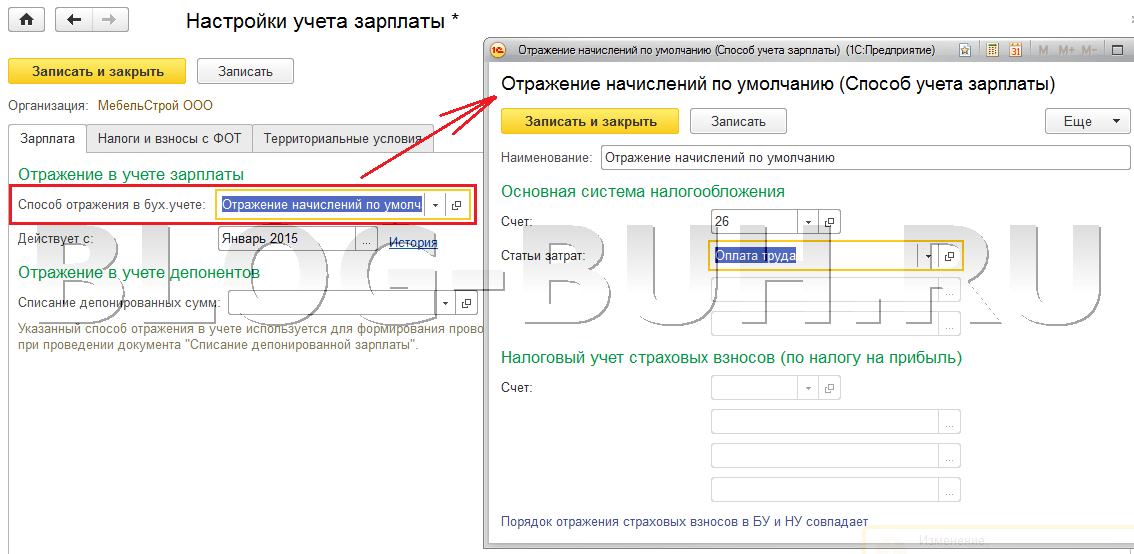
Task: Open the Еще menu button
Action: coord(1087,121)
